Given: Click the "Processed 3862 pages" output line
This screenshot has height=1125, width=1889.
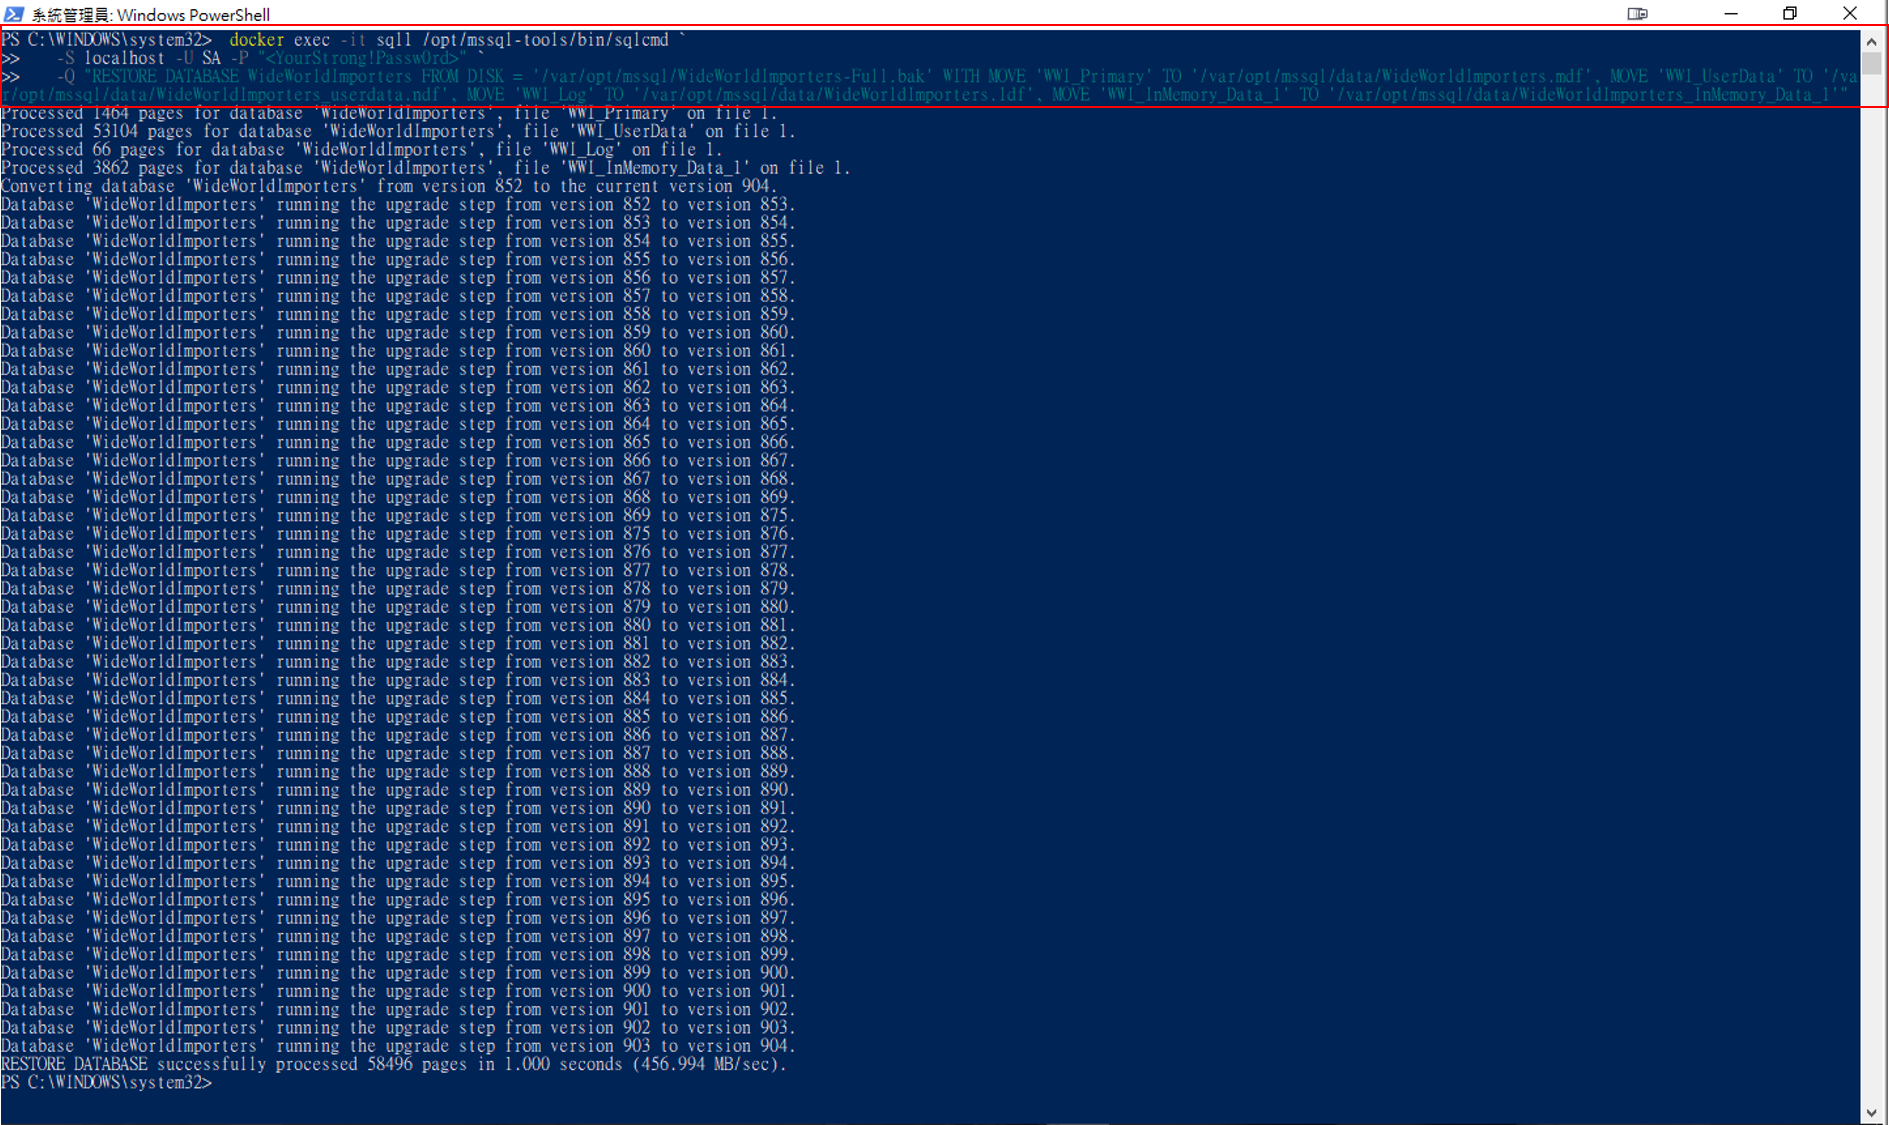Looking at the screenshot, I should (425, 168).
